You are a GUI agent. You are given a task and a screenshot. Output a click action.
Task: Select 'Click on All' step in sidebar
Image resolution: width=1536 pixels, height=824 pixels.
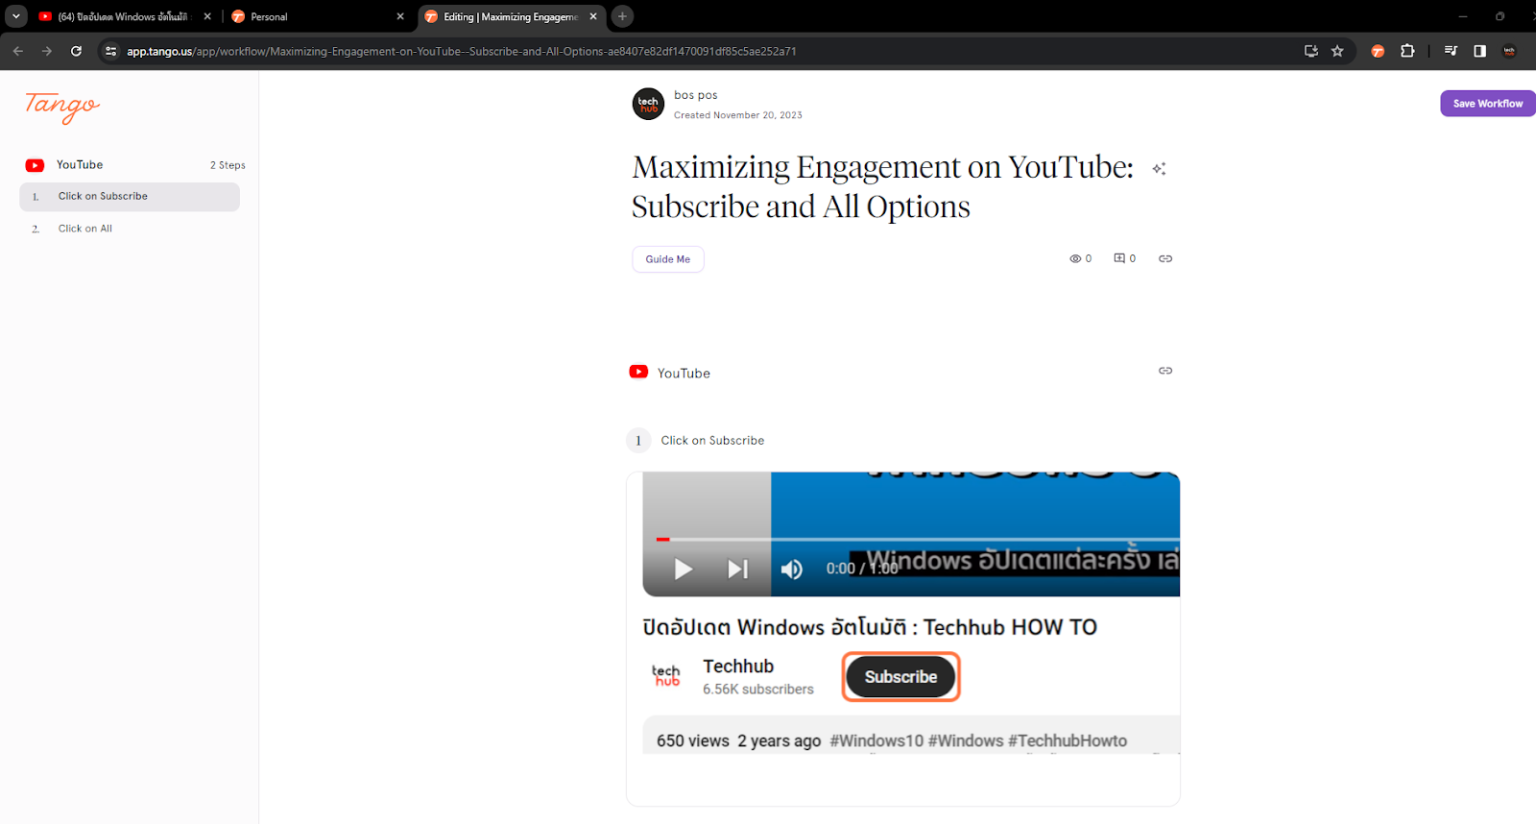click(85, 229)
